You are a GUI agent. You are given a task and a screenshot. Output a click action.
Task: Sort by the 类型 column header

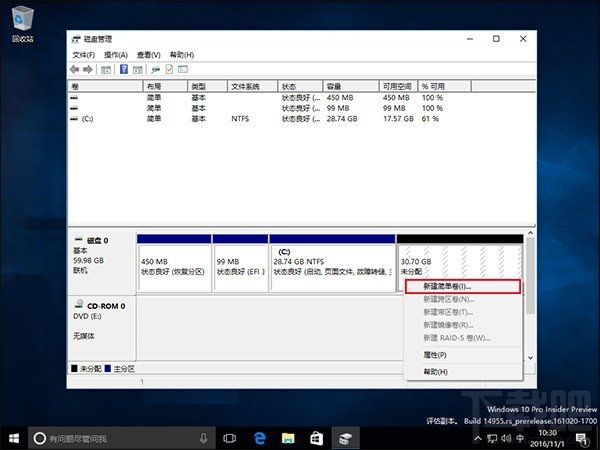(x=208, y=86)
